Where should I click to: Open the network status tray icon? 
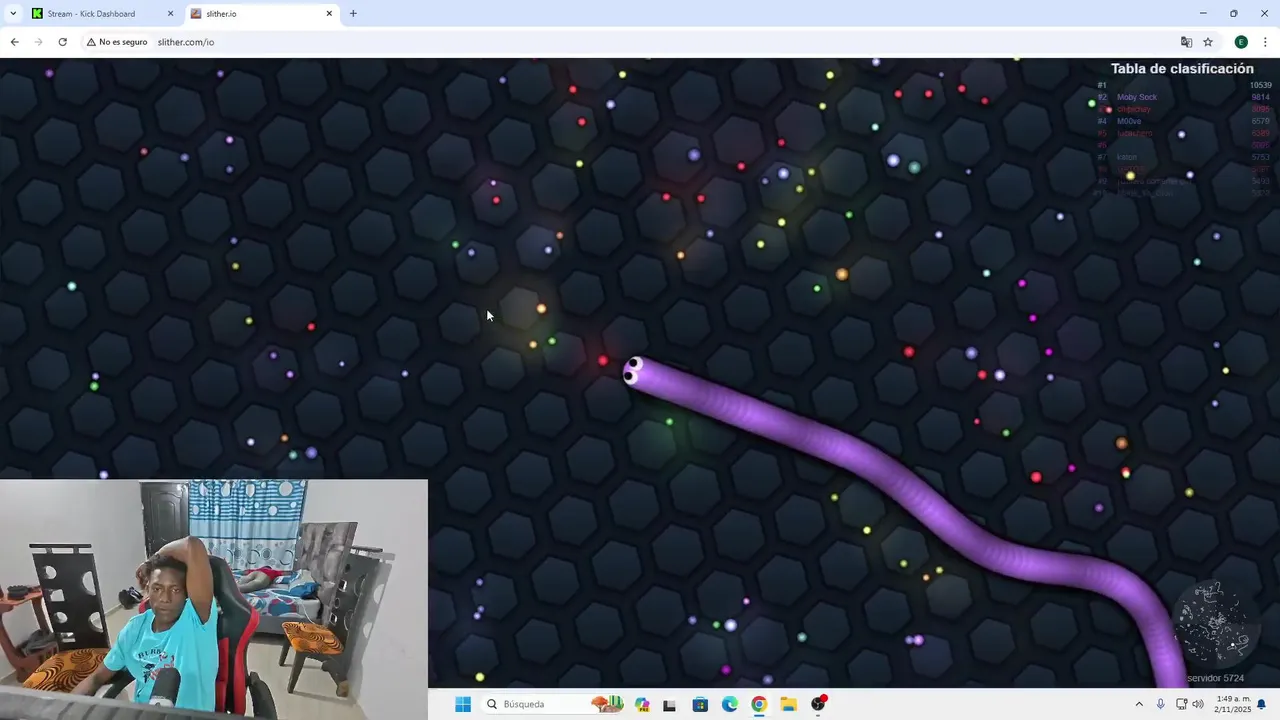click(x=1181, y=704)
